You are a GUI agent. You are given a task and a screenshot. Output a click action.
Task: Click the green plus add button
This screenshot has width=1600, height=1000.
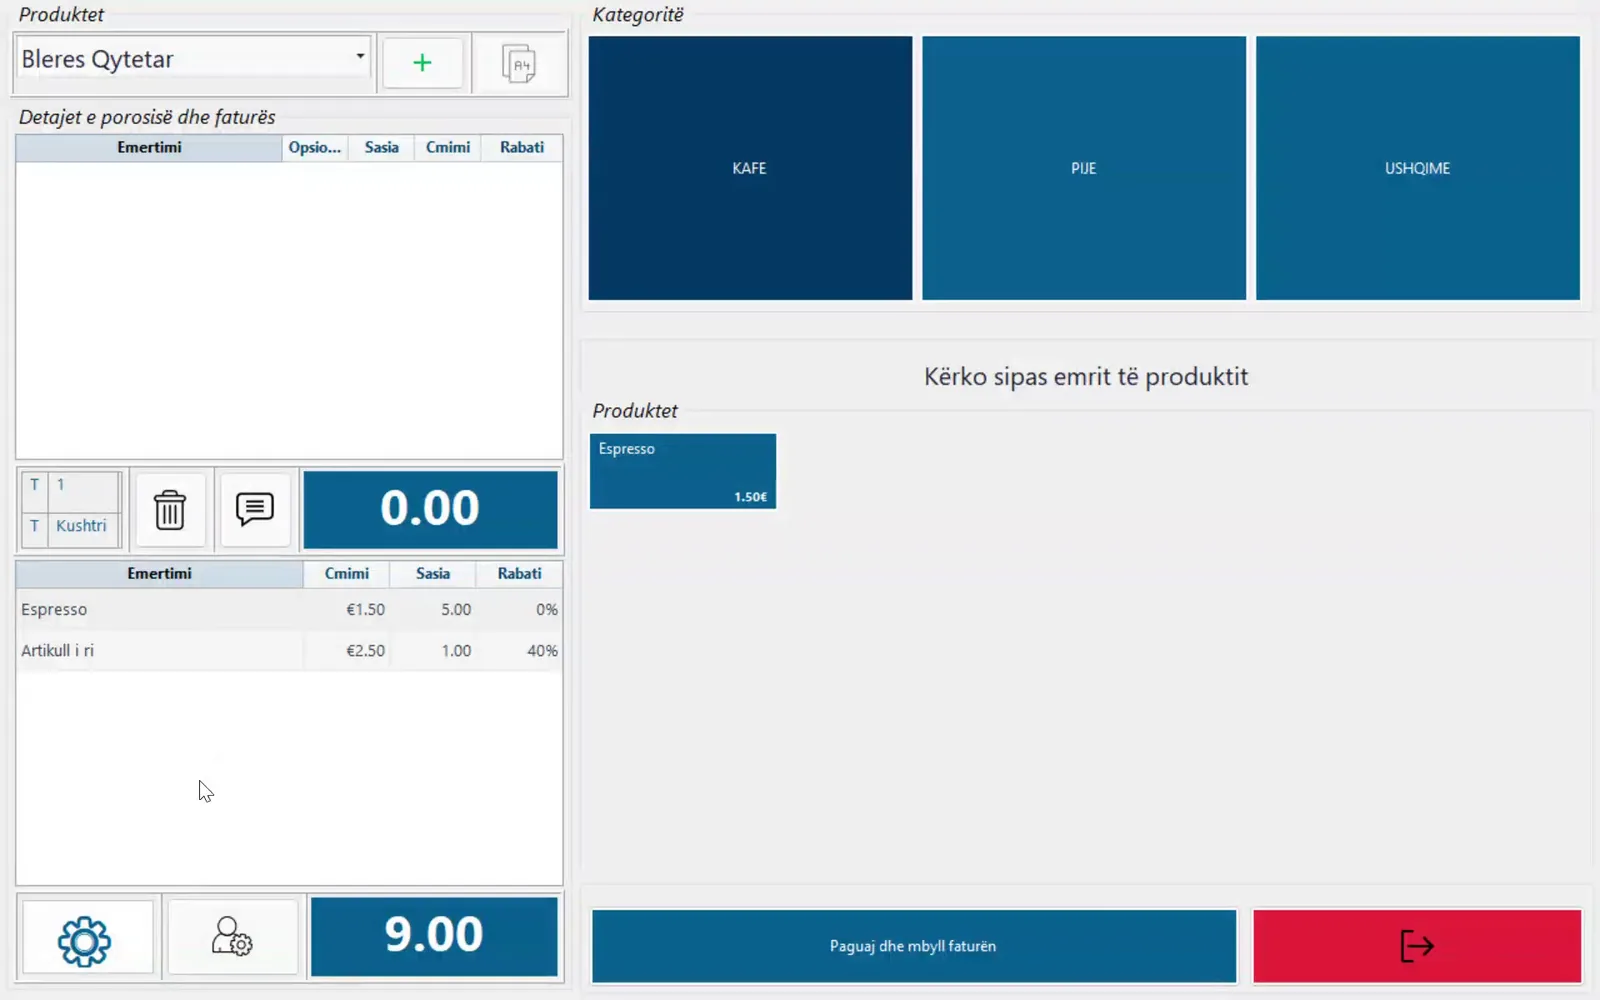(x=422, y=63)
